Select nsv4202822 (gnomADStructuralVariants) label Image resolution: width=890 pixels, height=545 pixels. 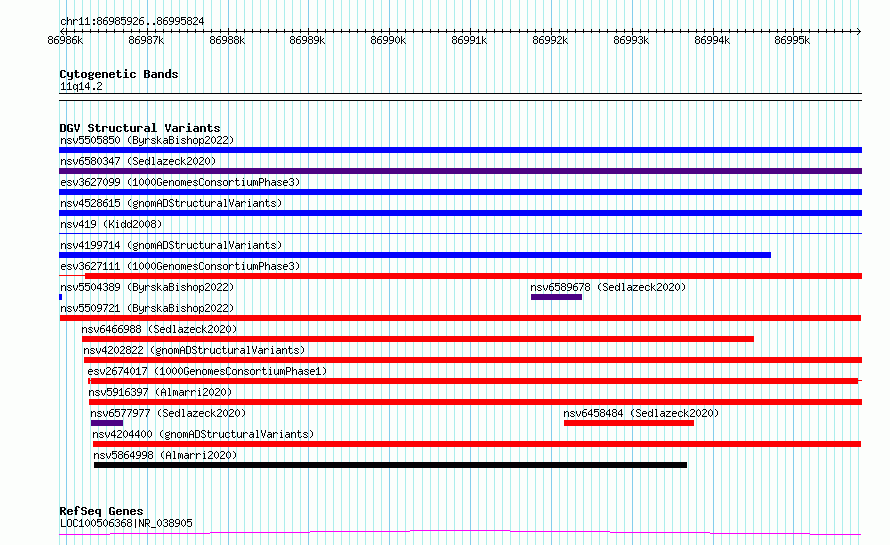point(194,350)
